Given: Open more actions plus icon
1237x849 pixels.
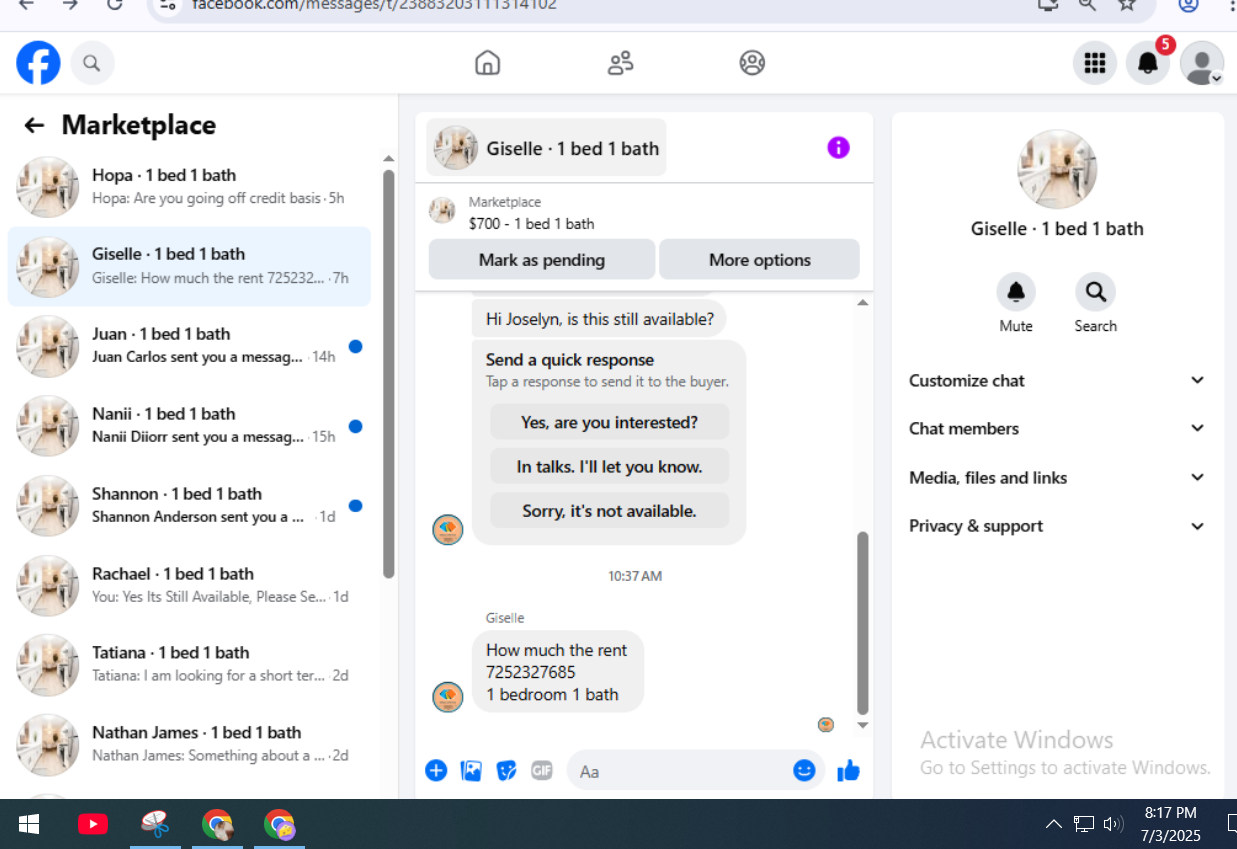Looking at the screenshot, I should pos(436,770).
